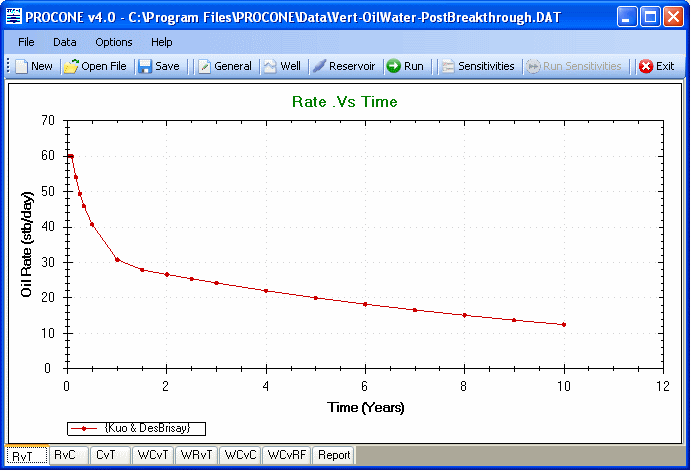Click the Reservoir toolbar icon
Viewport: 691px width, 471px height.
tap(319, 66)
